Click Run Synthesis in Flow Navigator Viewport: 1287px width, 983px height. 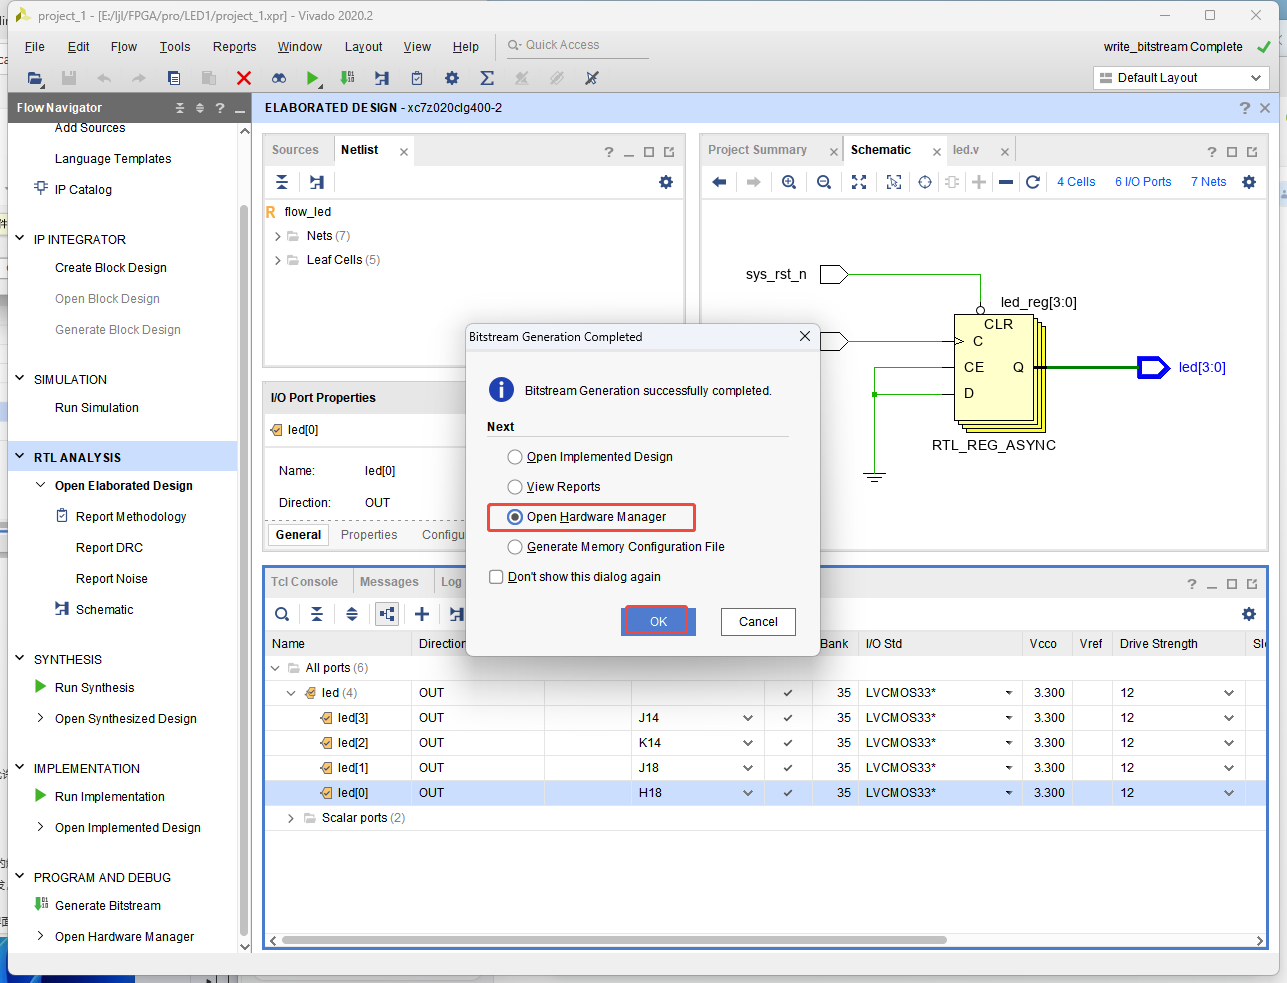pos(95,688)
